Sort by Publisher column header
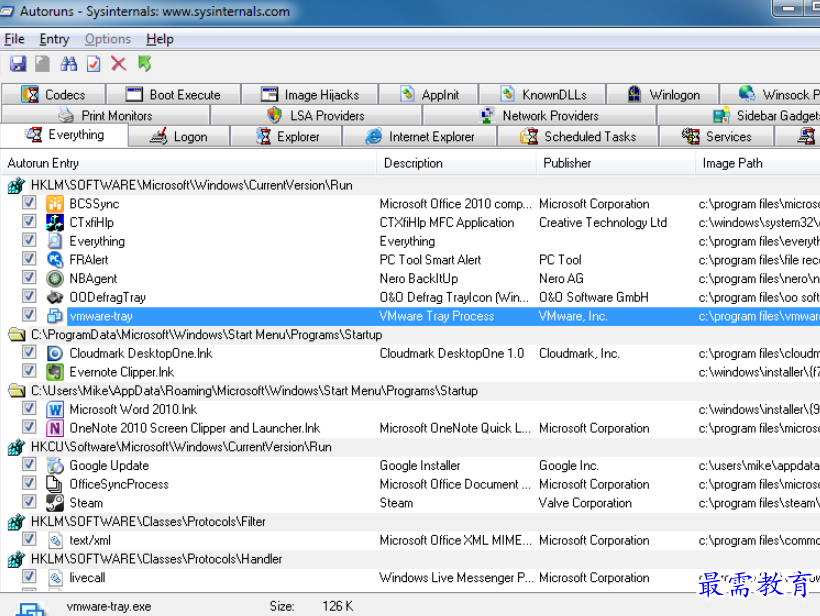This screenshot has width=820, height=616. pos(616,163)
